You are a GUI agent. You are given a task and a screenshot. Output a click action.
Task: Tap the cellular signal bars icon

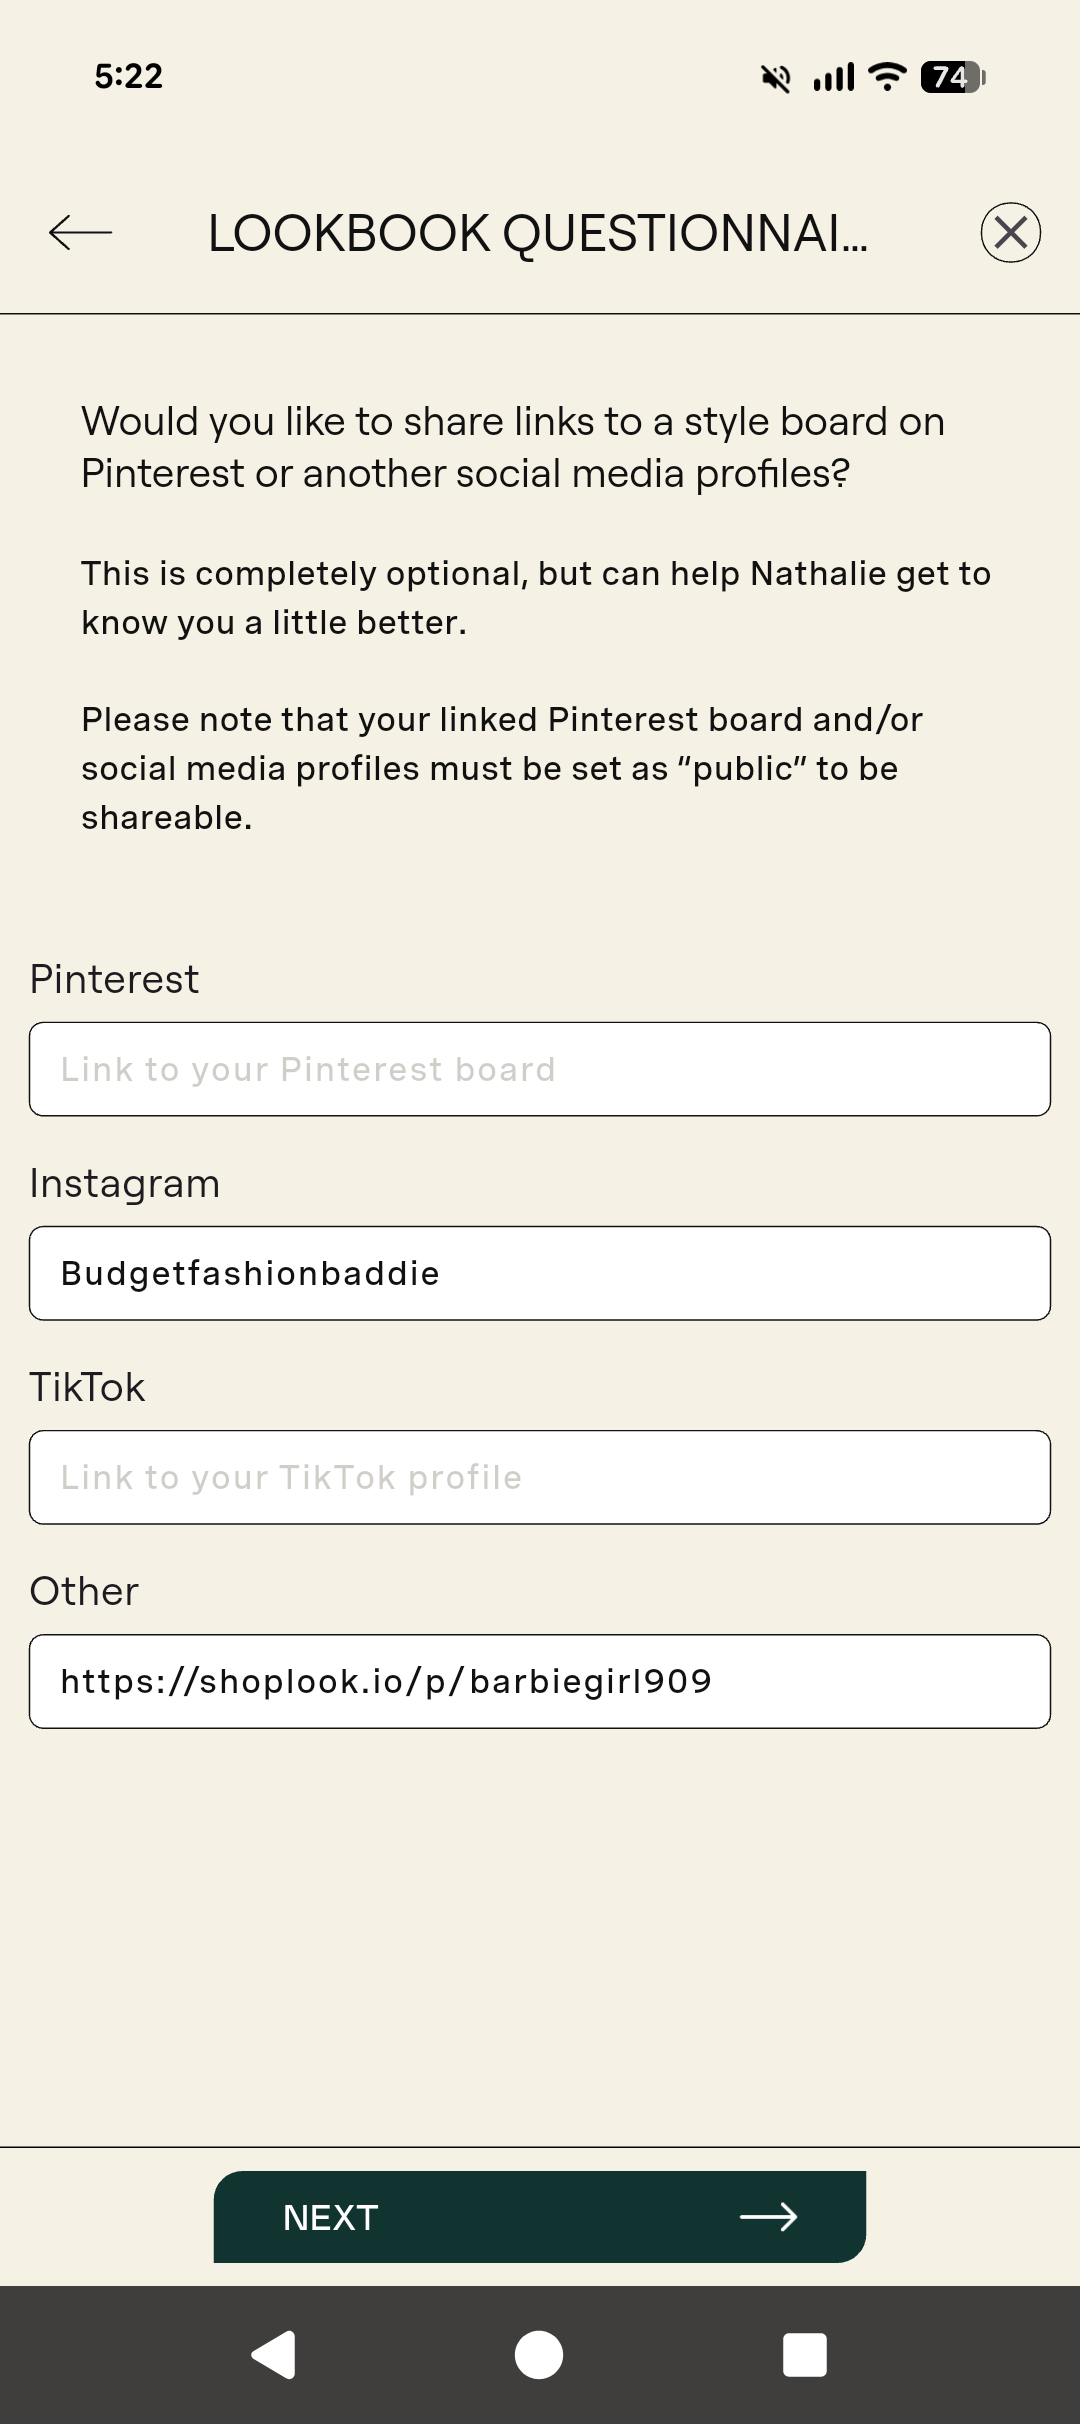pyautogui.click(x=834, y=77)
